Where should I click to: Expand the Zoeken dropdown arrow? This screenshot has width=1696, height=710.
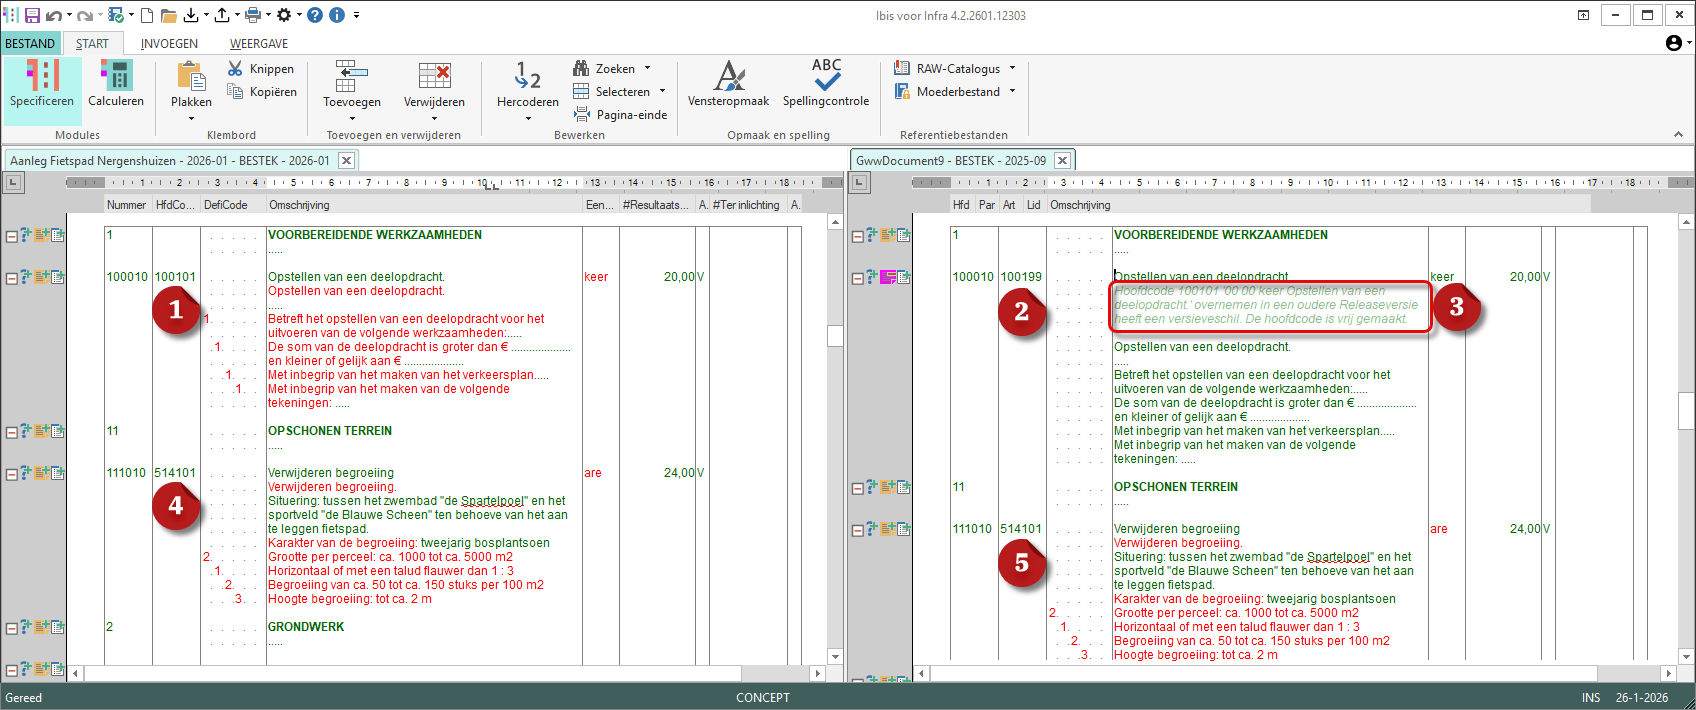[x=647, y=69]
